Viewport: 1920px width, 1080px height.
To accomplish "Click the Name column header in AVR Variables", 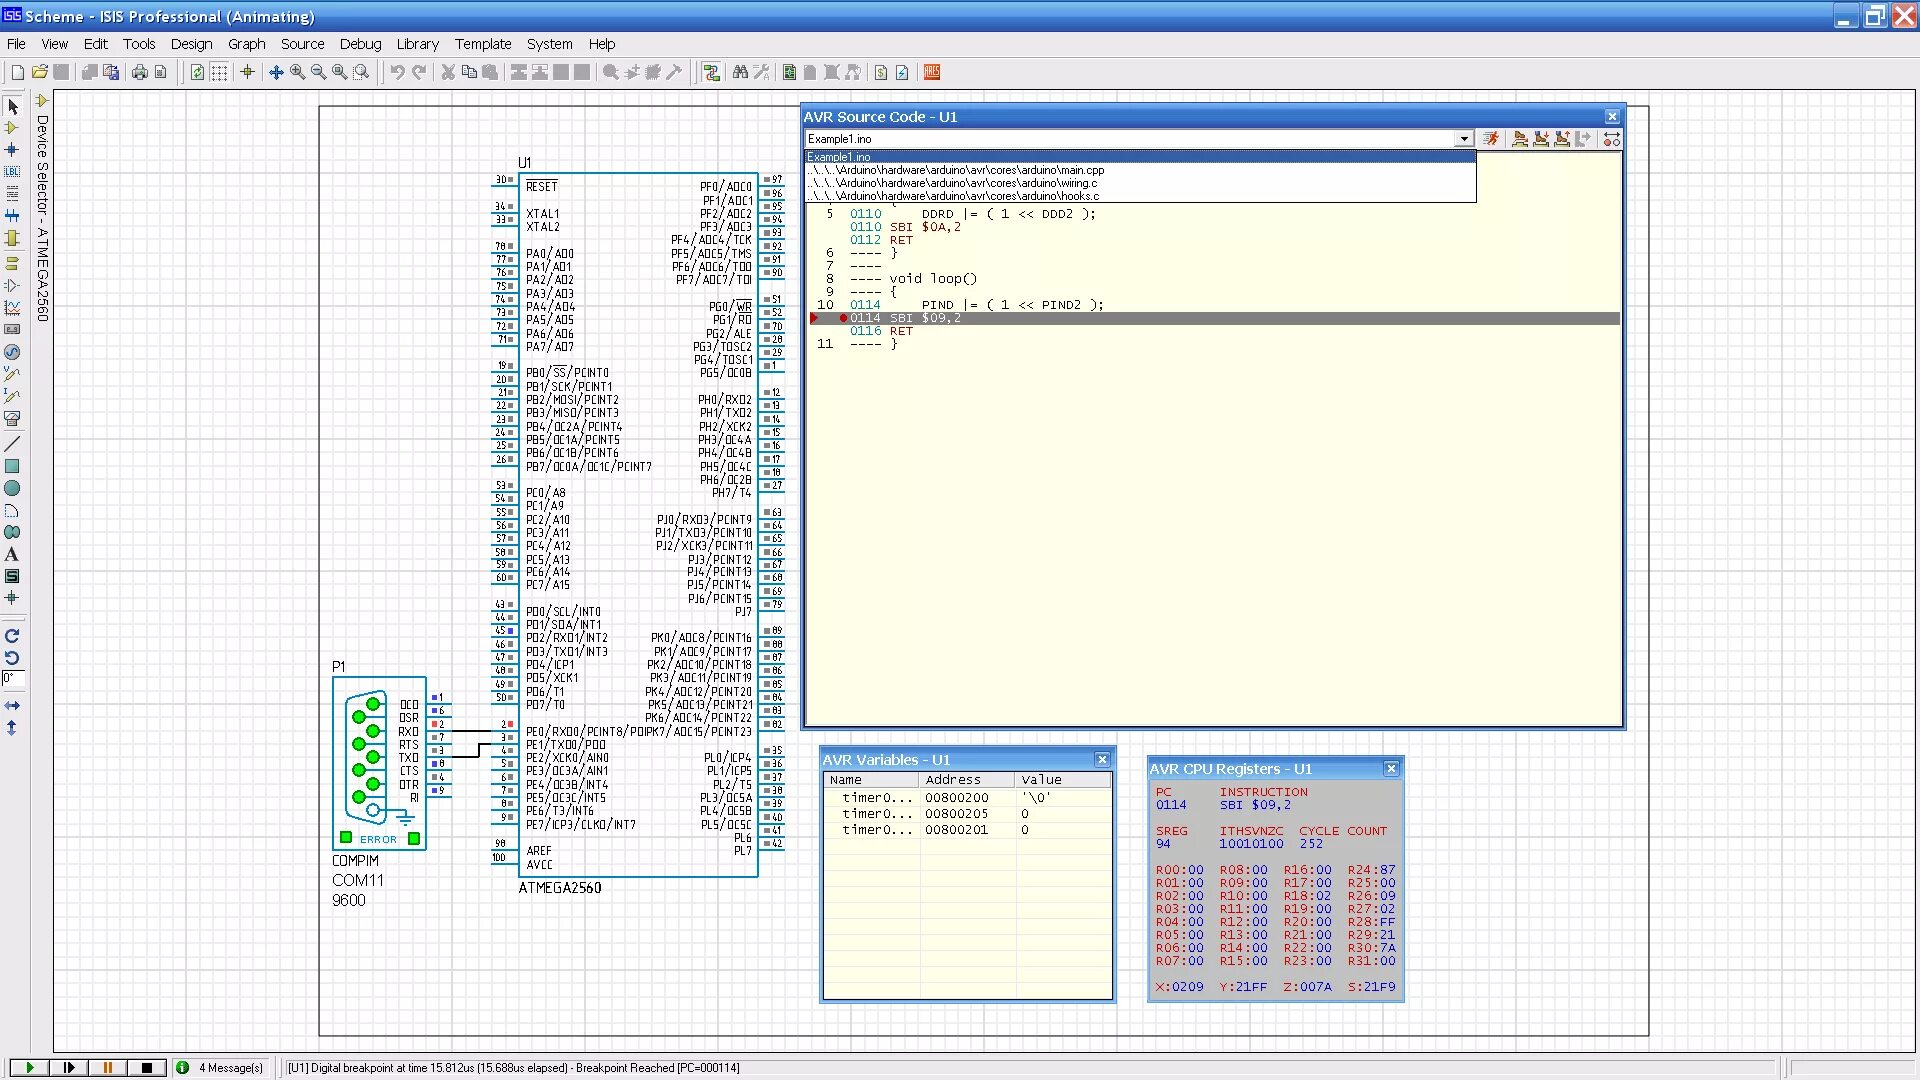I will click(x=871, y=780).
